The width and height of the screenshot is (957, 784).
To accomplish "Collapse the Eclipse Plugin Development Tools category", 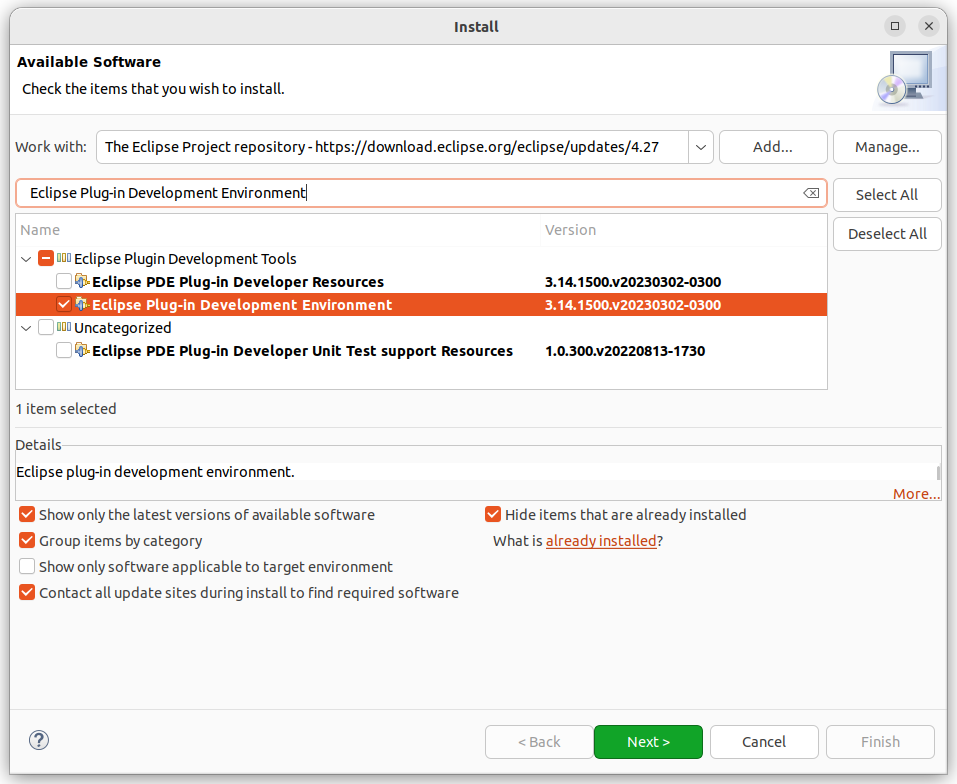I will pyautogui.click(x=26, y=259).
